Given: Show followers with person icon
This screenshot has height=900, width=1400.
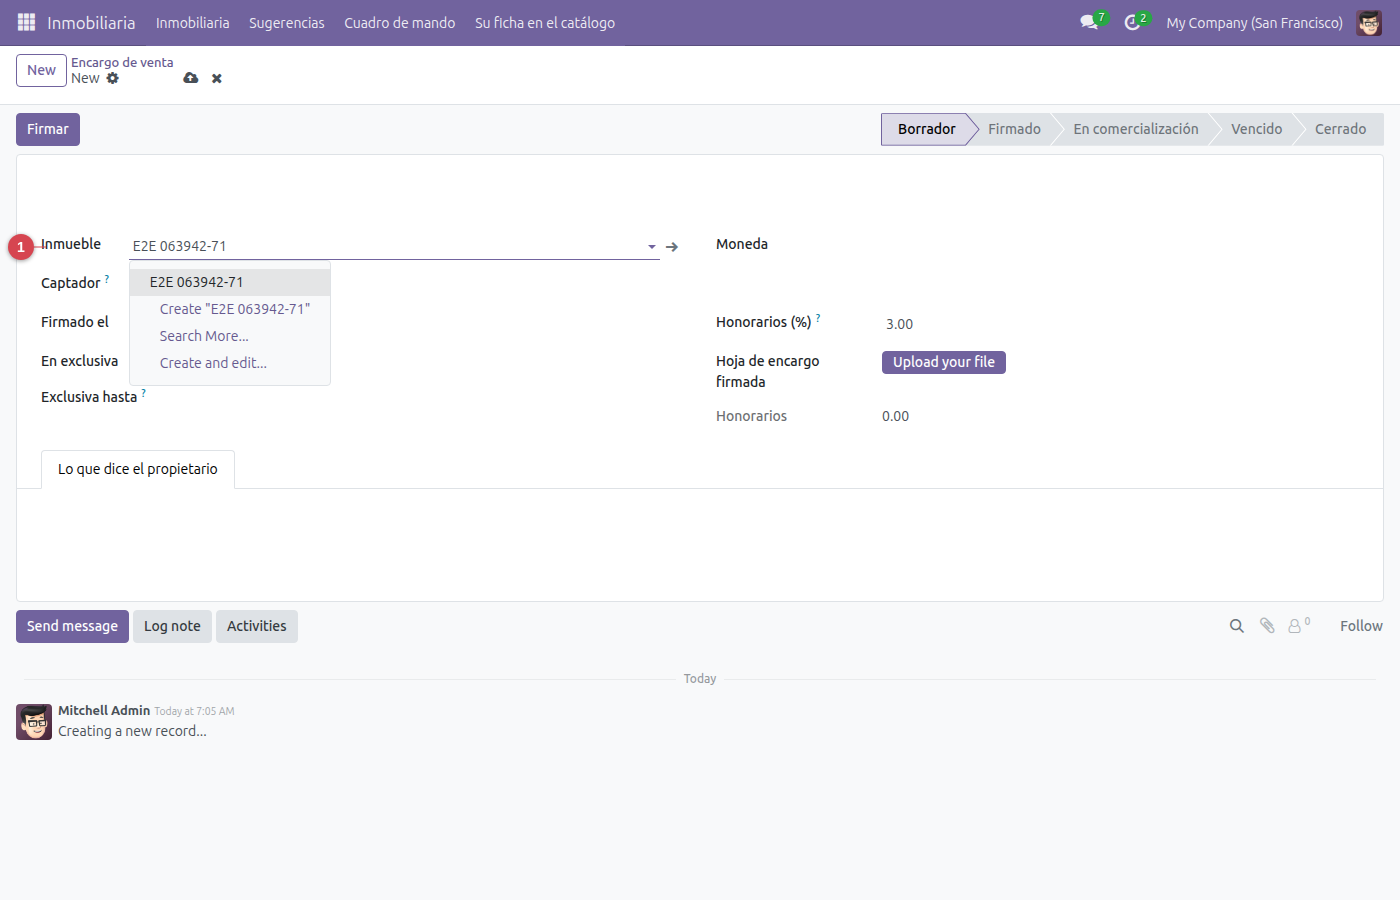Looking at the screenshot, I should pos(1298,626).
